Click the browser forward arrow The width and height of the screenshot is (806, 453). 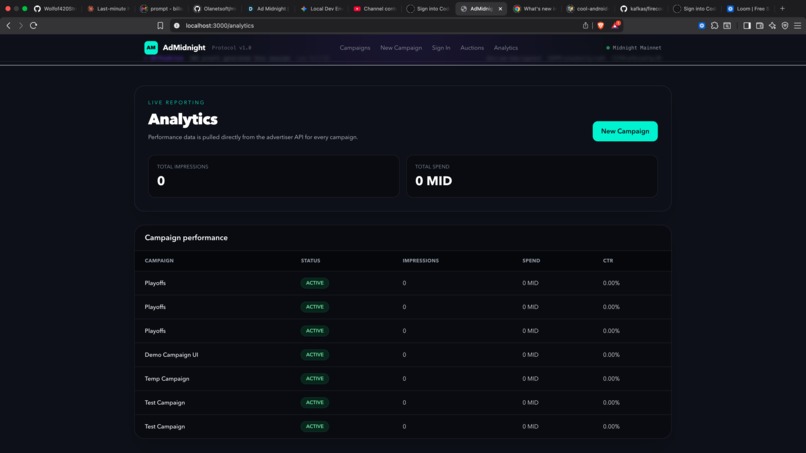pos(21,25)
